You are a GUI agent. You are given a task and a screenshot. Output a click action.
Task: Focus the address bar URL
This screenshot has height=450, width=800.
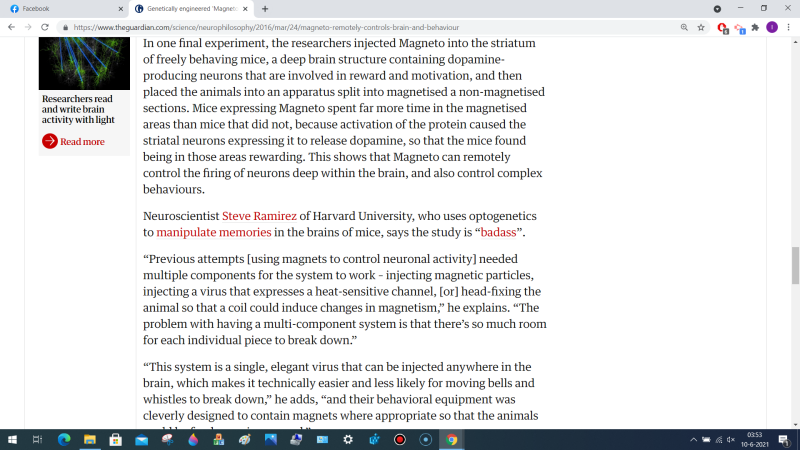pyautogui.click(x=266, y=28)
